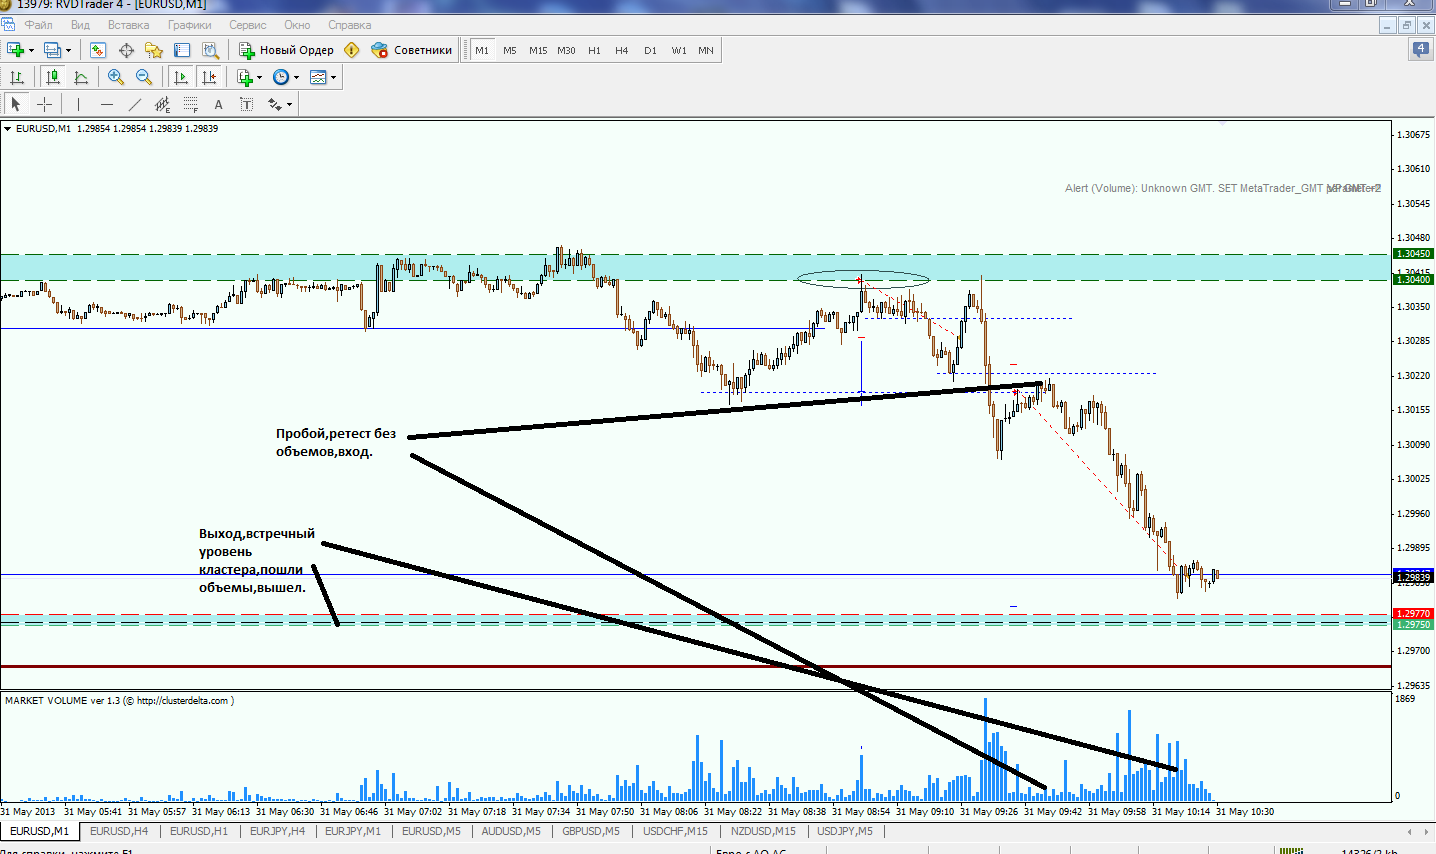Show the Terminal panel icon
1436x854 pixels.
tap(182, 50)
